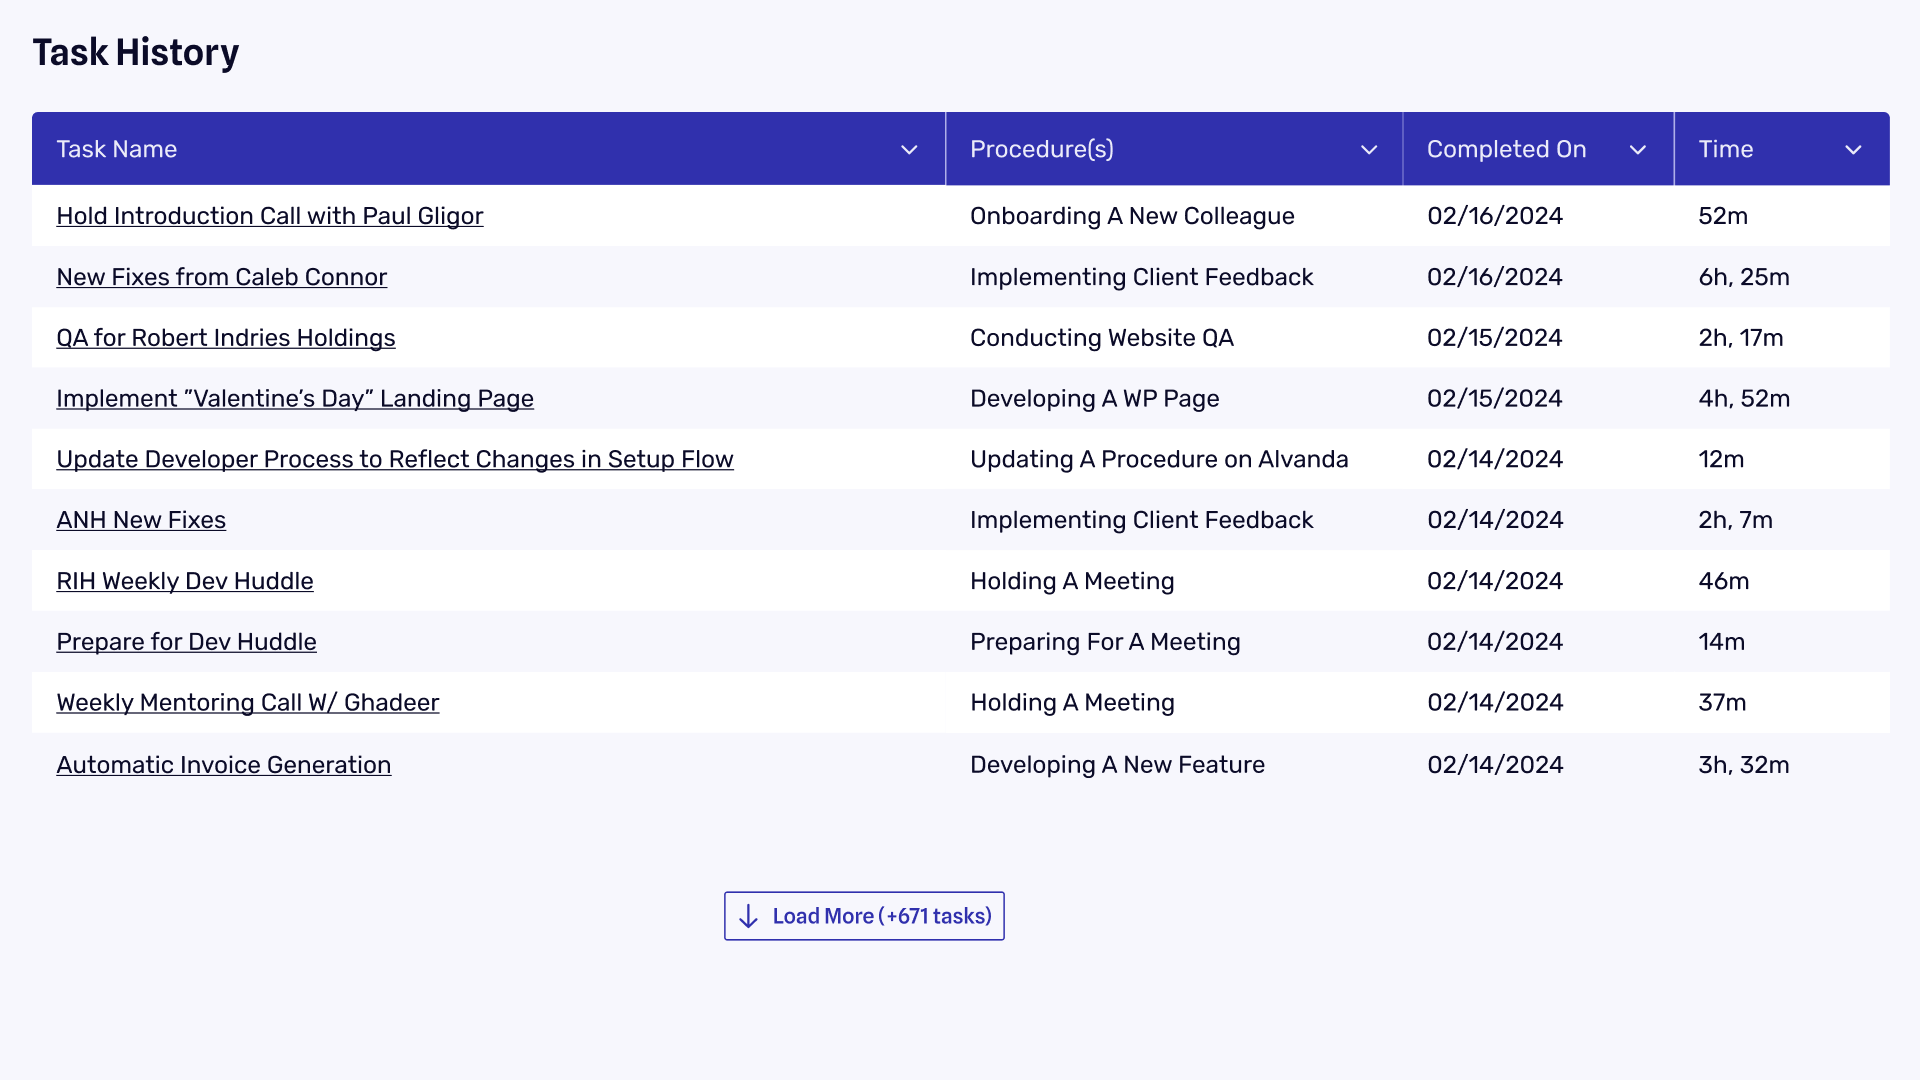Open Implement Valentine's Day Landing Page task

(294, 398)
